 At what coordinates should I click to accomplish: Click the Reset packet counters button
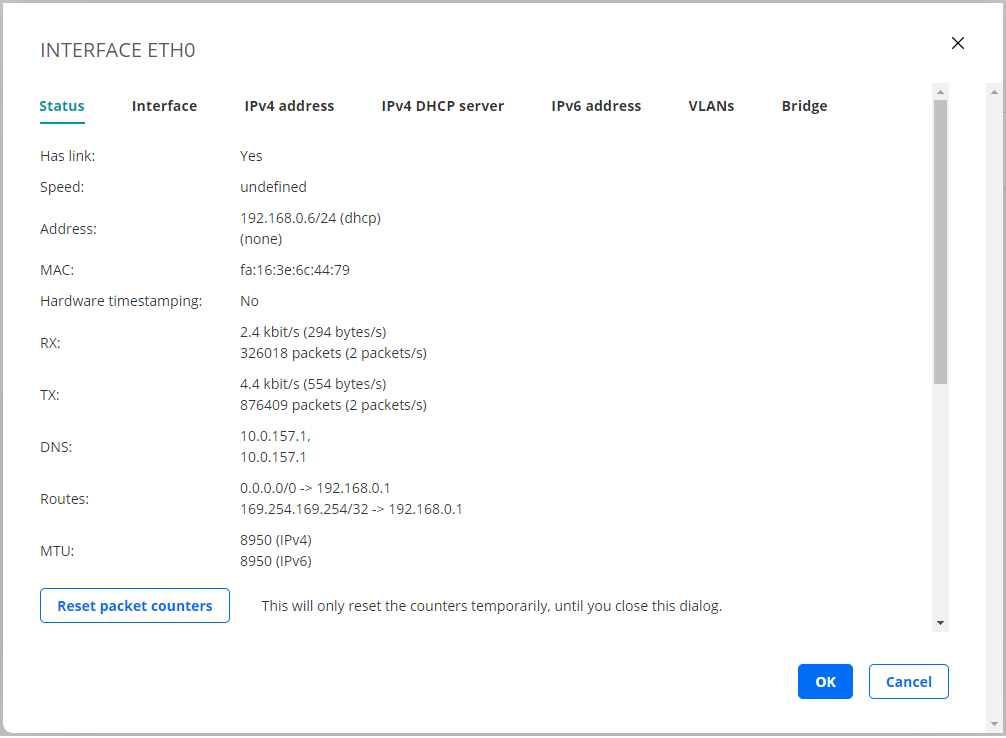[x=135, y=606]
